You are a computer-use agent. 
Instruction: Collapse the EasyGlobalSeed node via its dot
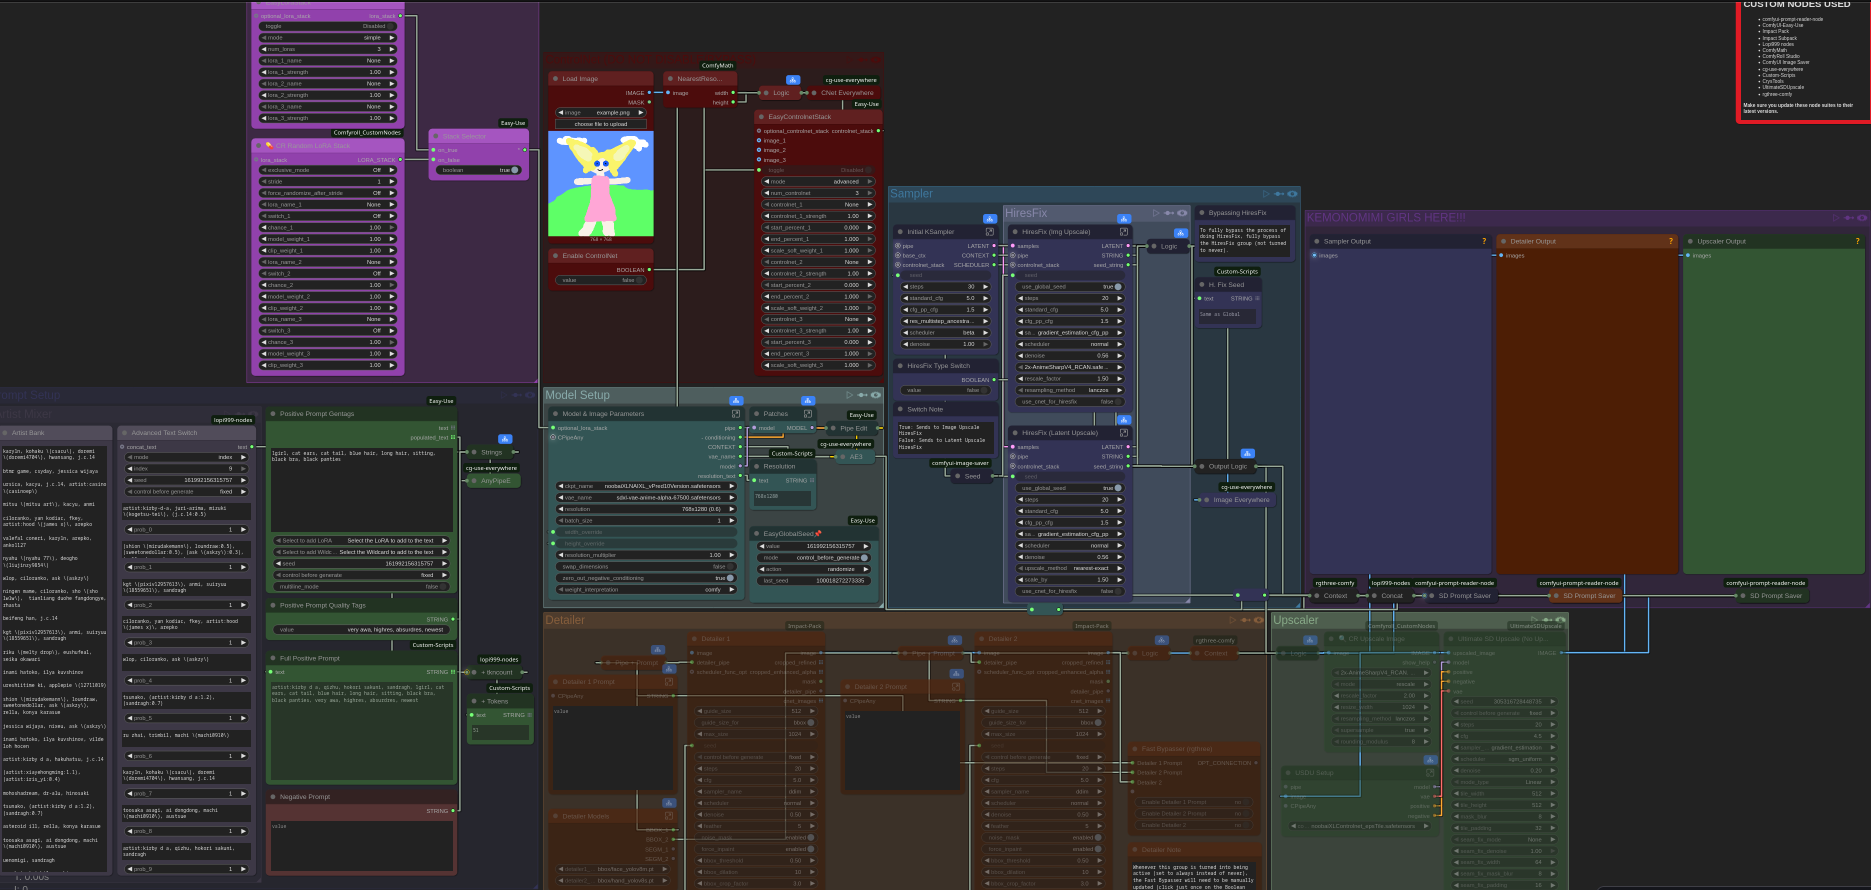[756, 534]
